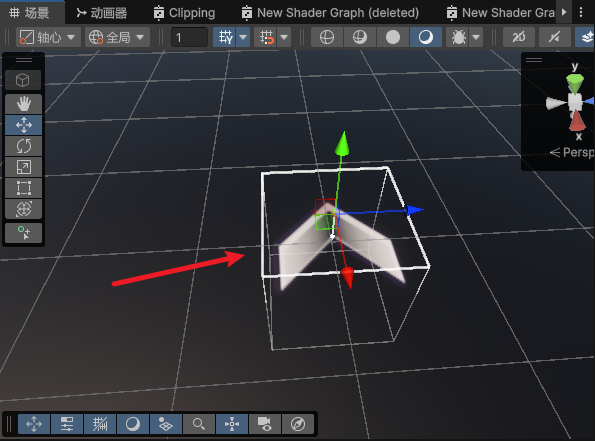
Task: Click the gizmo center cube
Action: (x=575, y=102)
